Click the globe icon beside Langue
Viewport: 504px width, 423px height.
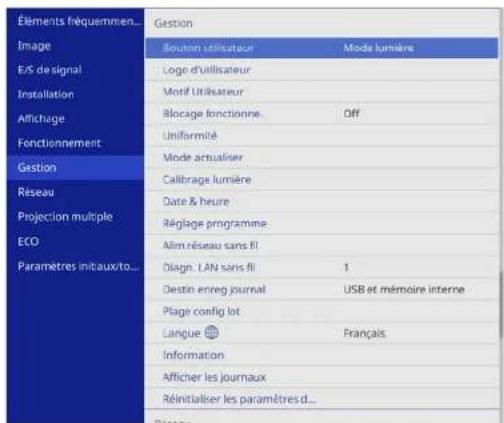(x=211, y=332)
